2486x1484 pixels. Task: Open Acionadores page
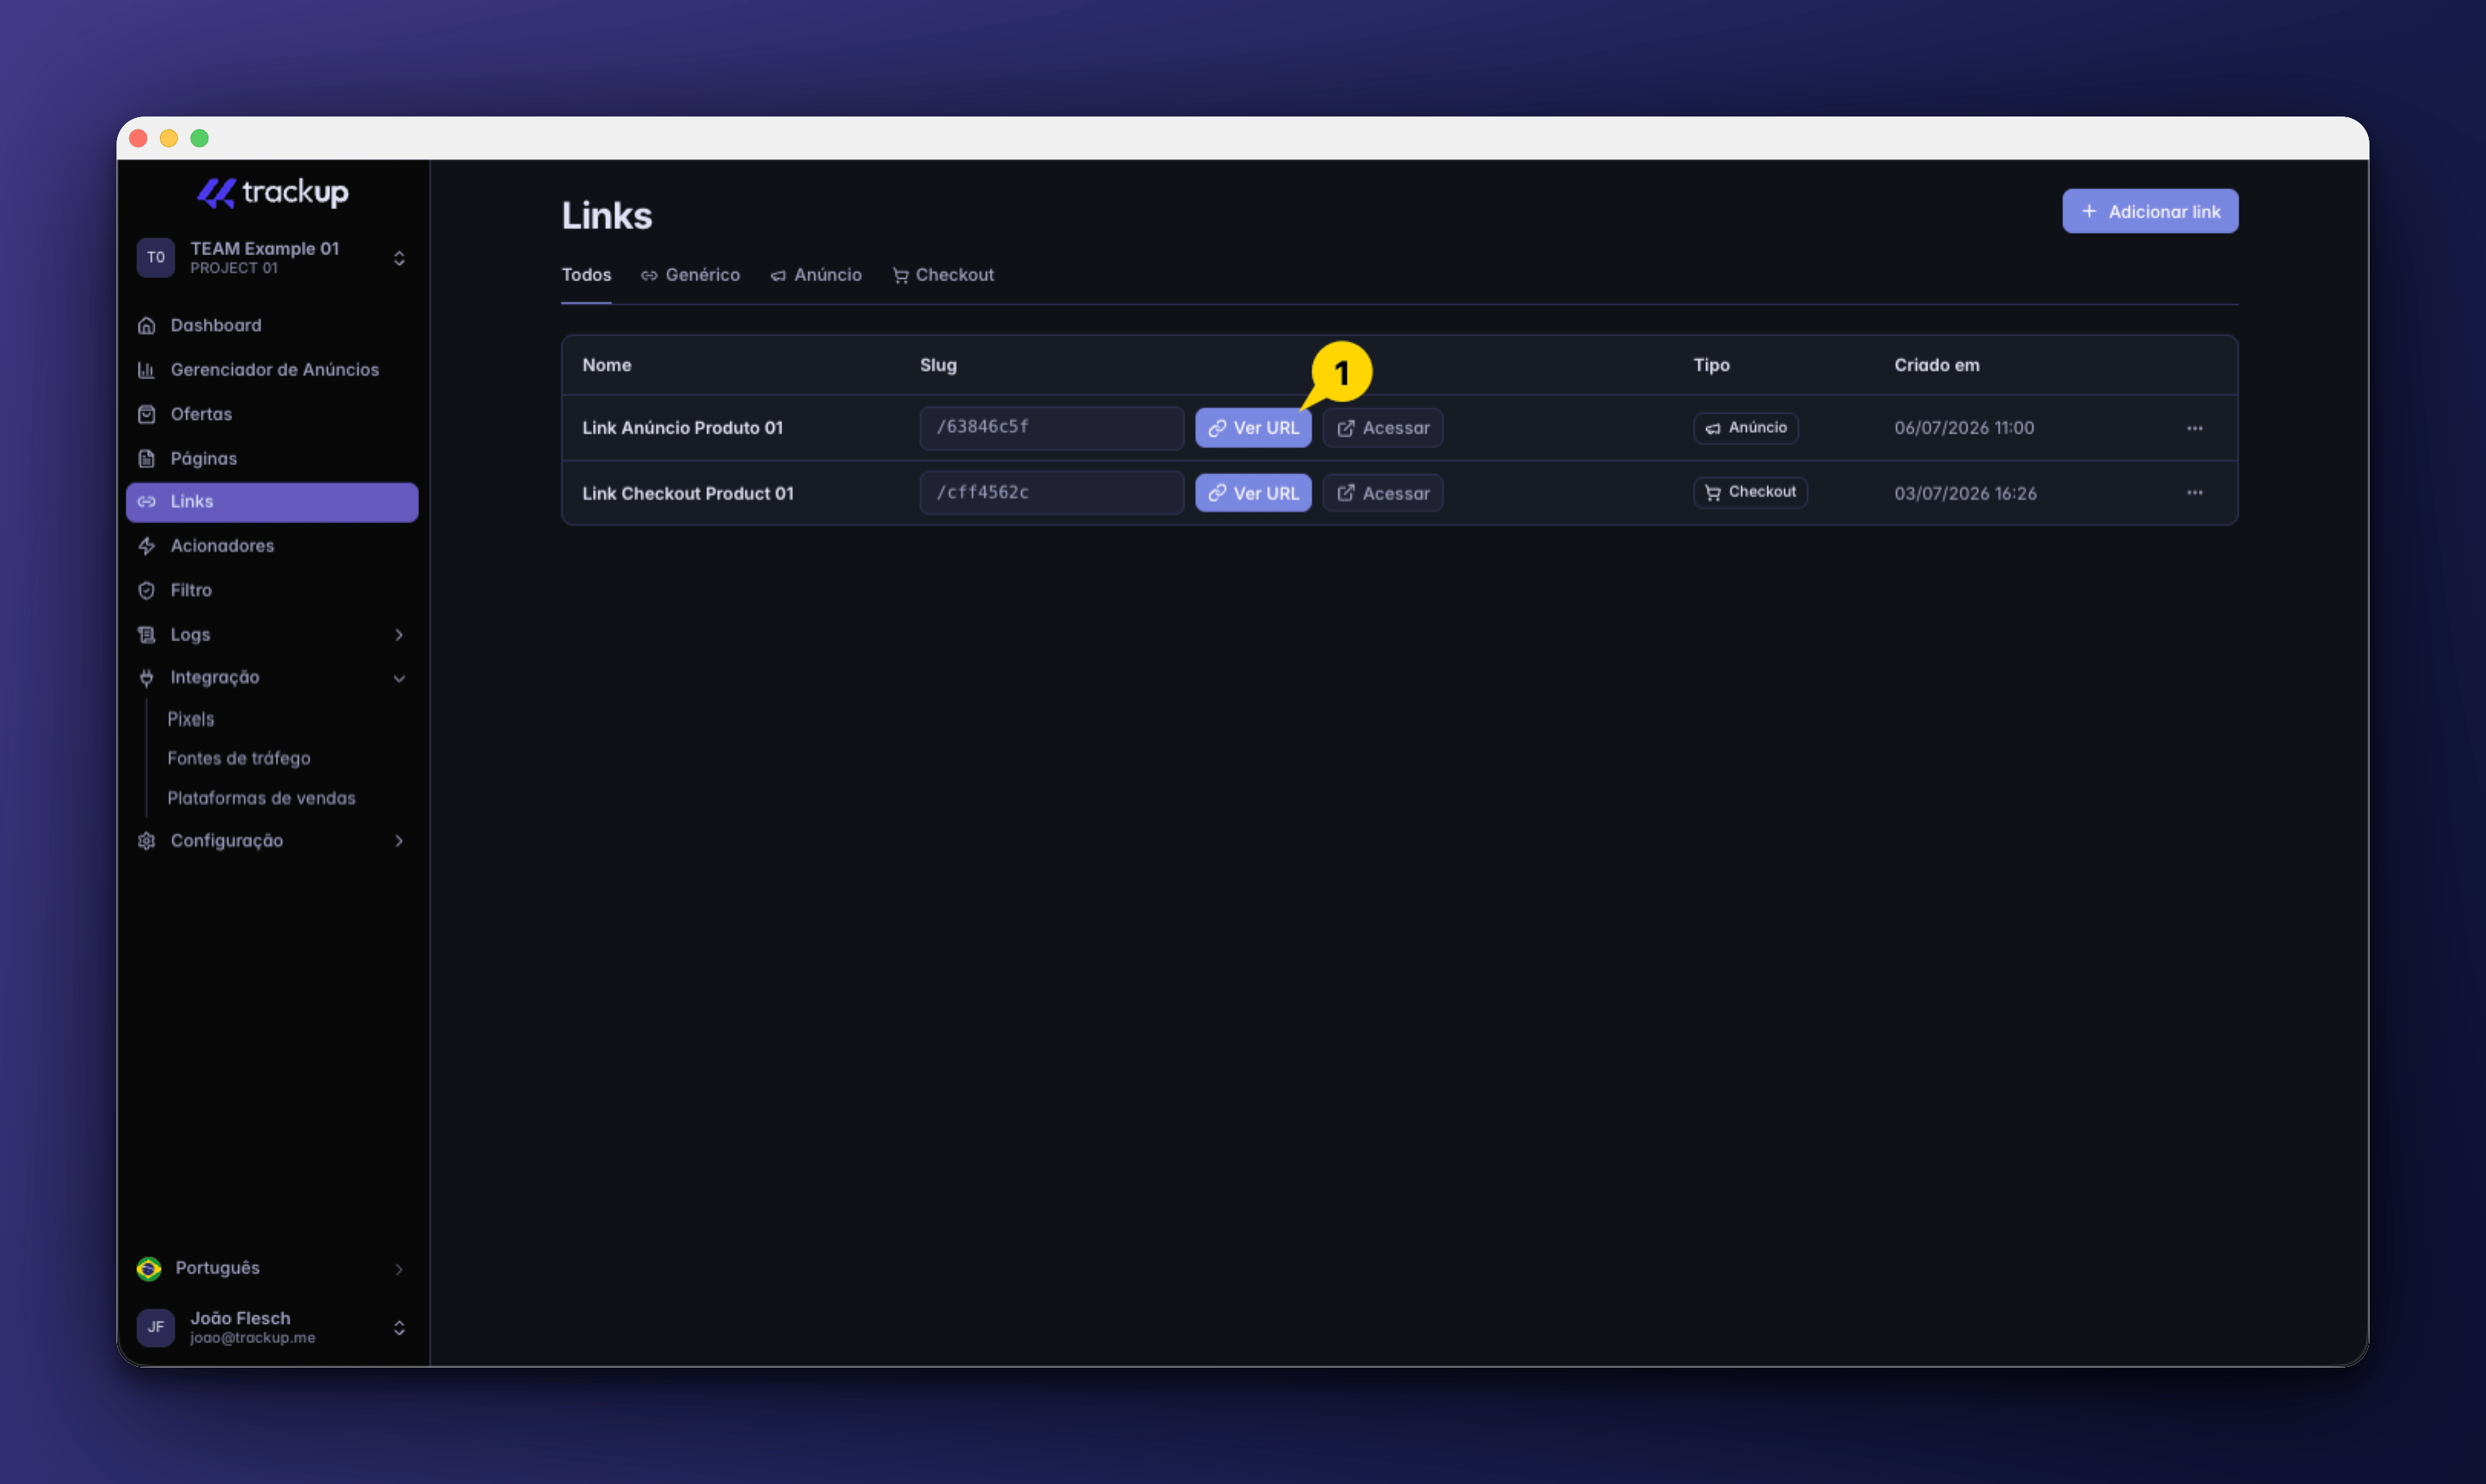pos(272,546)
